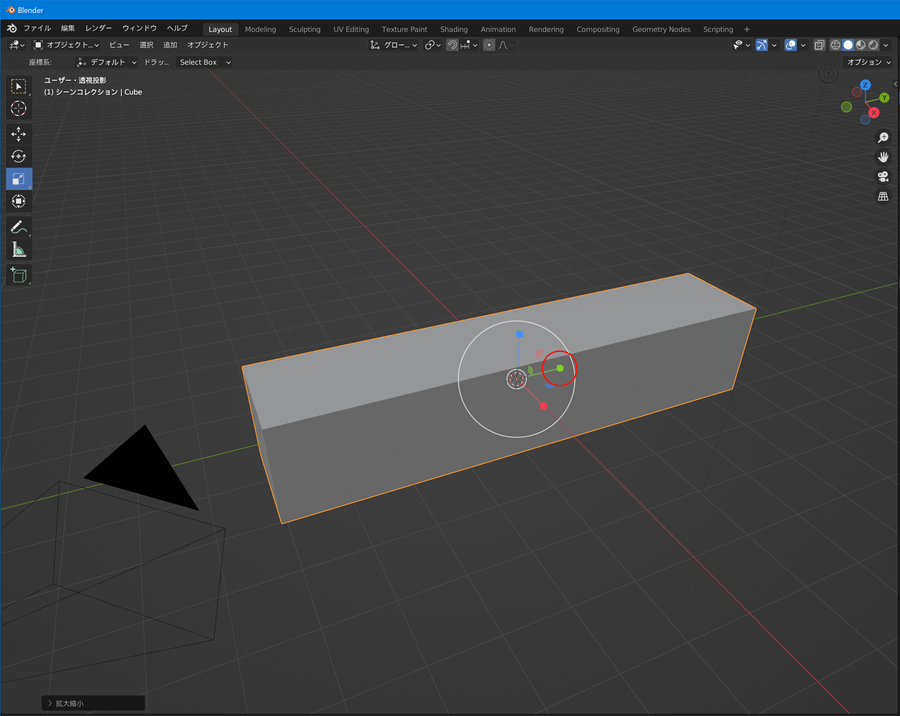
Task: Choose the Measure tool
Action: tap(19, 250)
